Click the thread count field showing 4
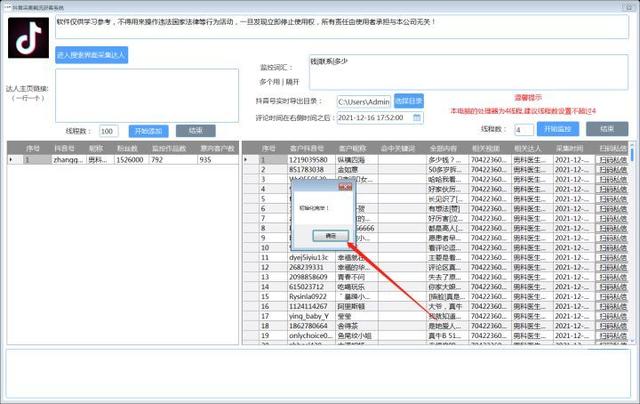 tap(524, 130)
